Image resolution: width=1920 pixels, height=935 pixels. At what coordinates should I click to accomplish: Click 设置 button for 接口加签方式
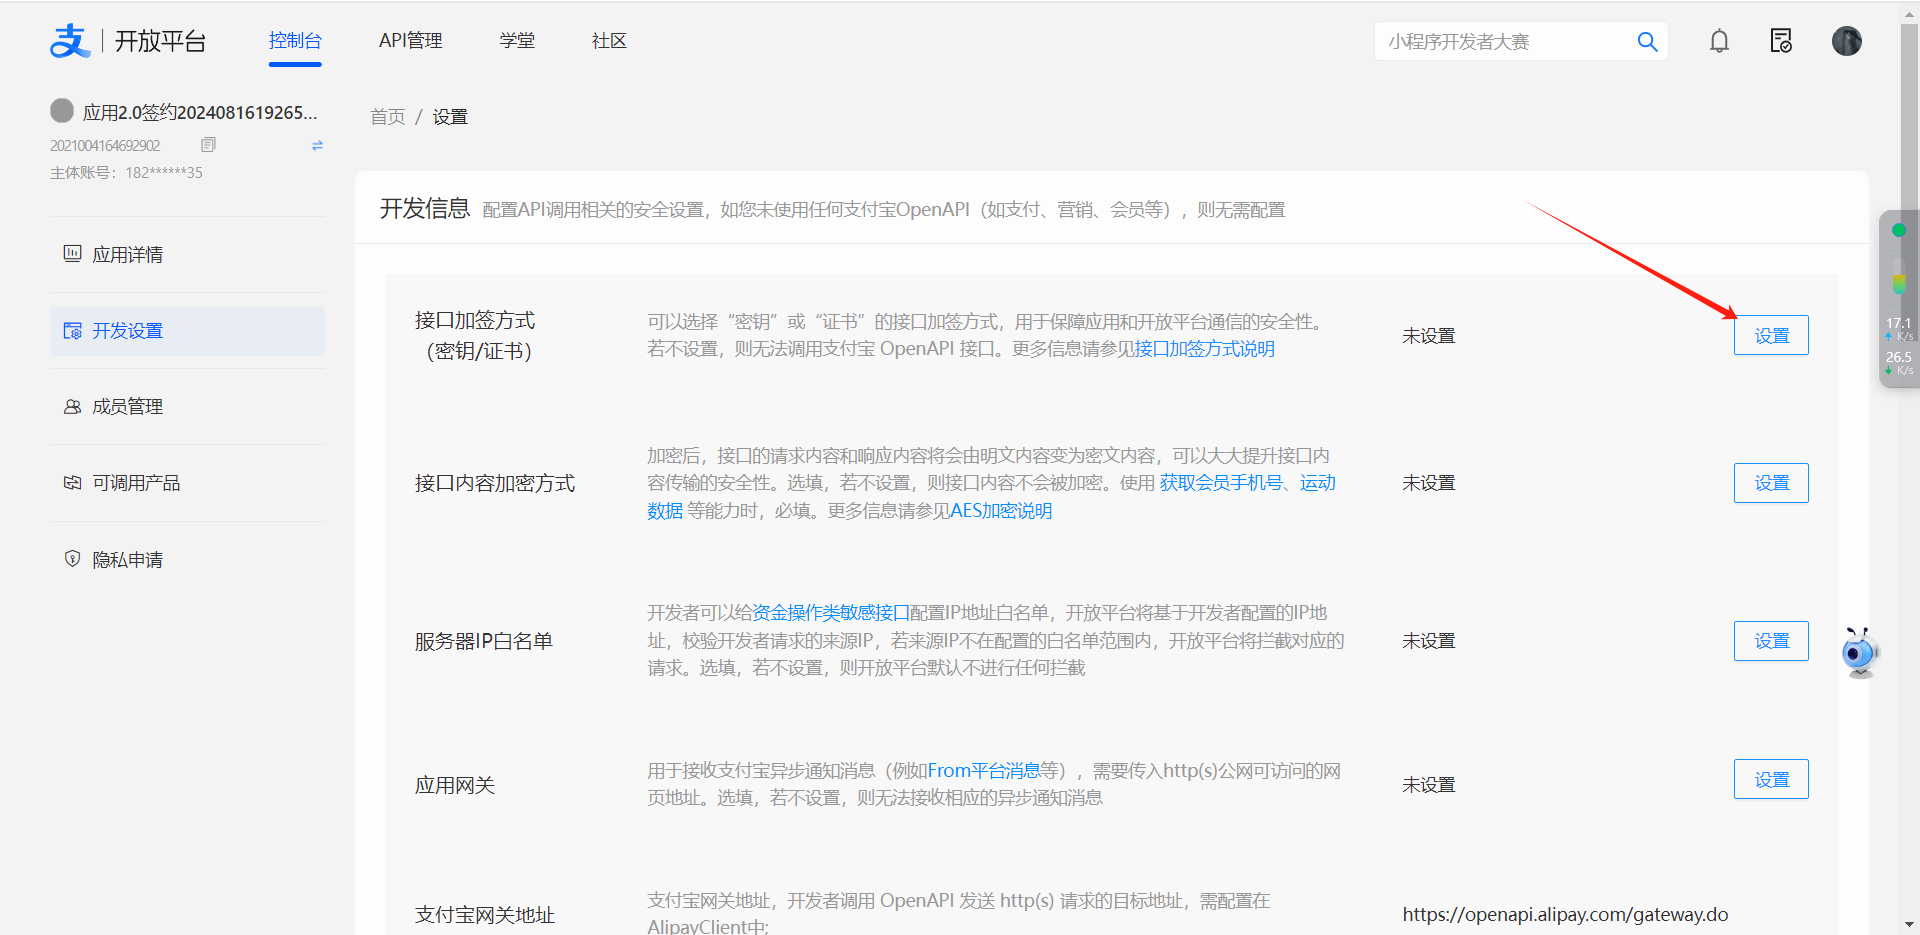coord(1770,336)
